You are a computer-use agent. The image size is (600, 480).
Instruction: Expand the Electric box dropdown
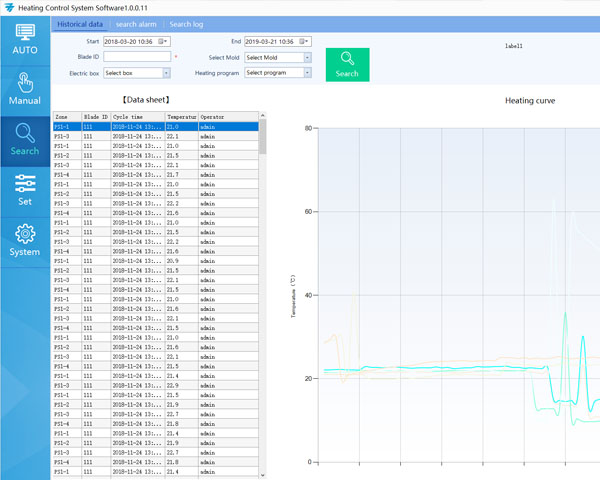click(166, 73)
